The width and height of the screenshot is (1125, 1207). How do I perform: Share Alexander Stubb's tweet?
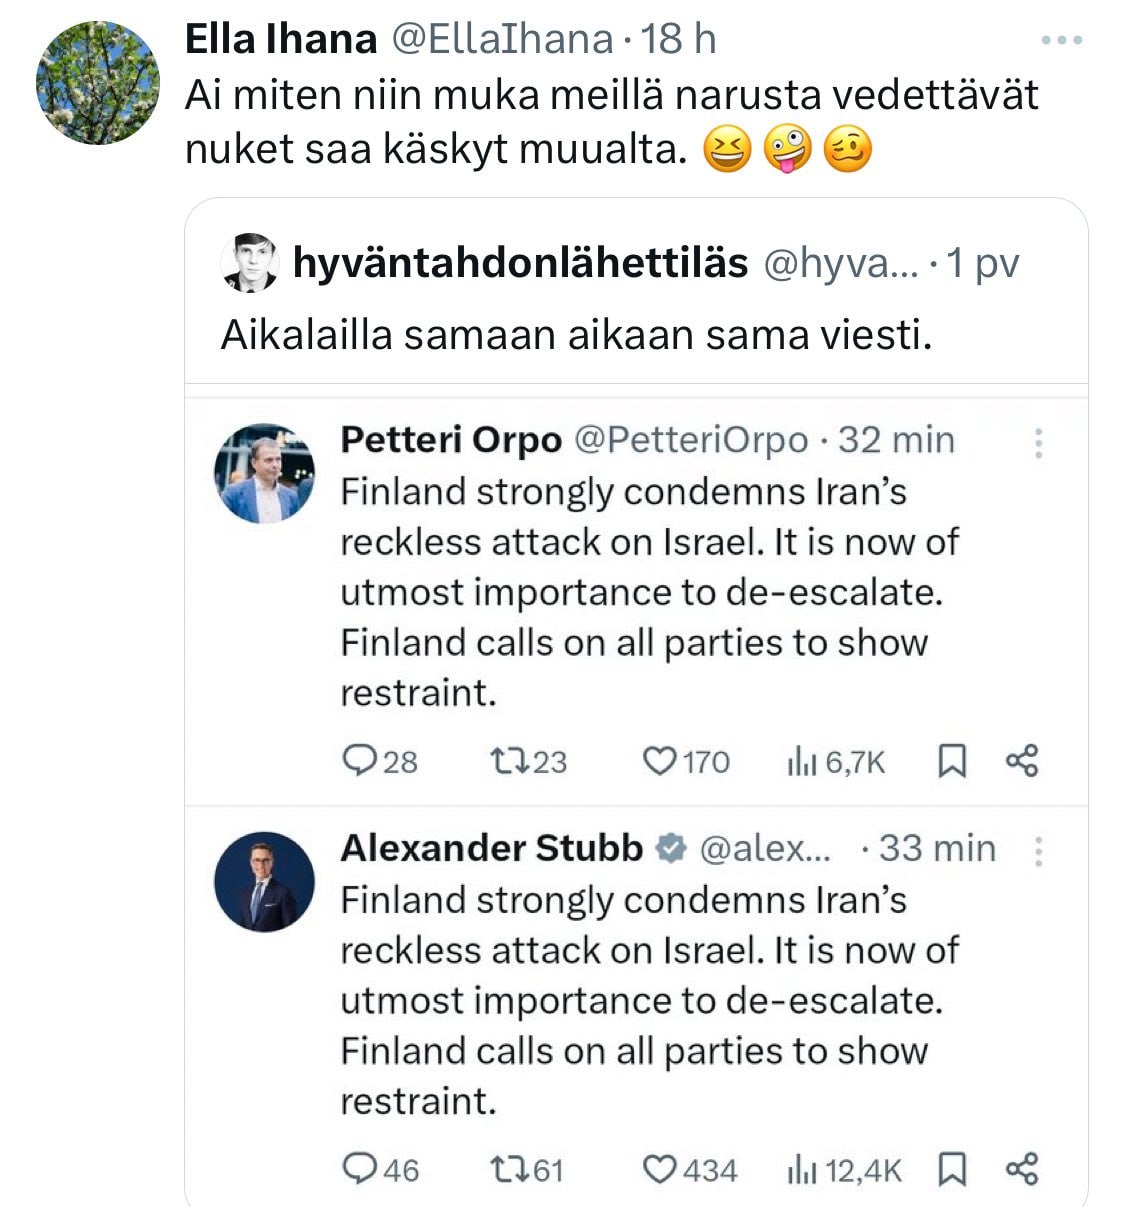(x=1022, y=1168)
